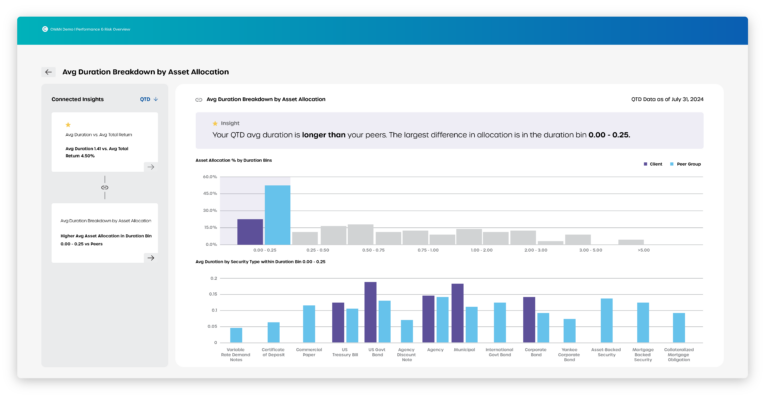Viewport: 768px width, 398px height.
Task: Open arrow on Higher Avg Asset Allocation card
Action: tap(151, 258)
